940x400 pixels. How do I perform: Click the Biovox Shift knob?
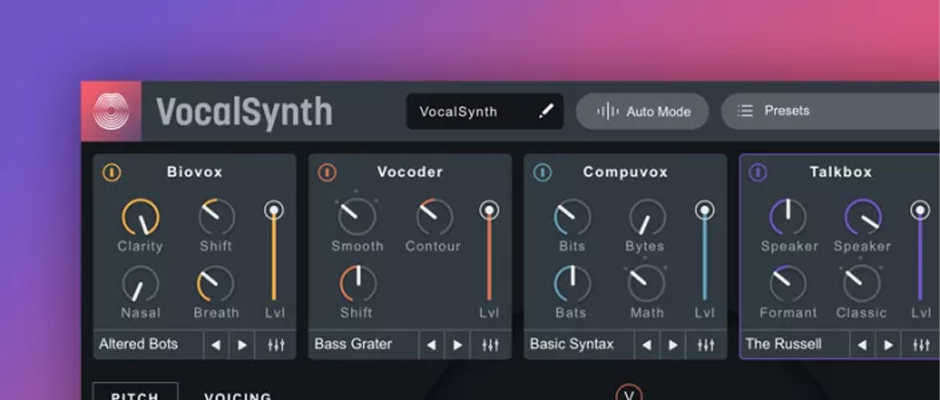click(216, 217)
